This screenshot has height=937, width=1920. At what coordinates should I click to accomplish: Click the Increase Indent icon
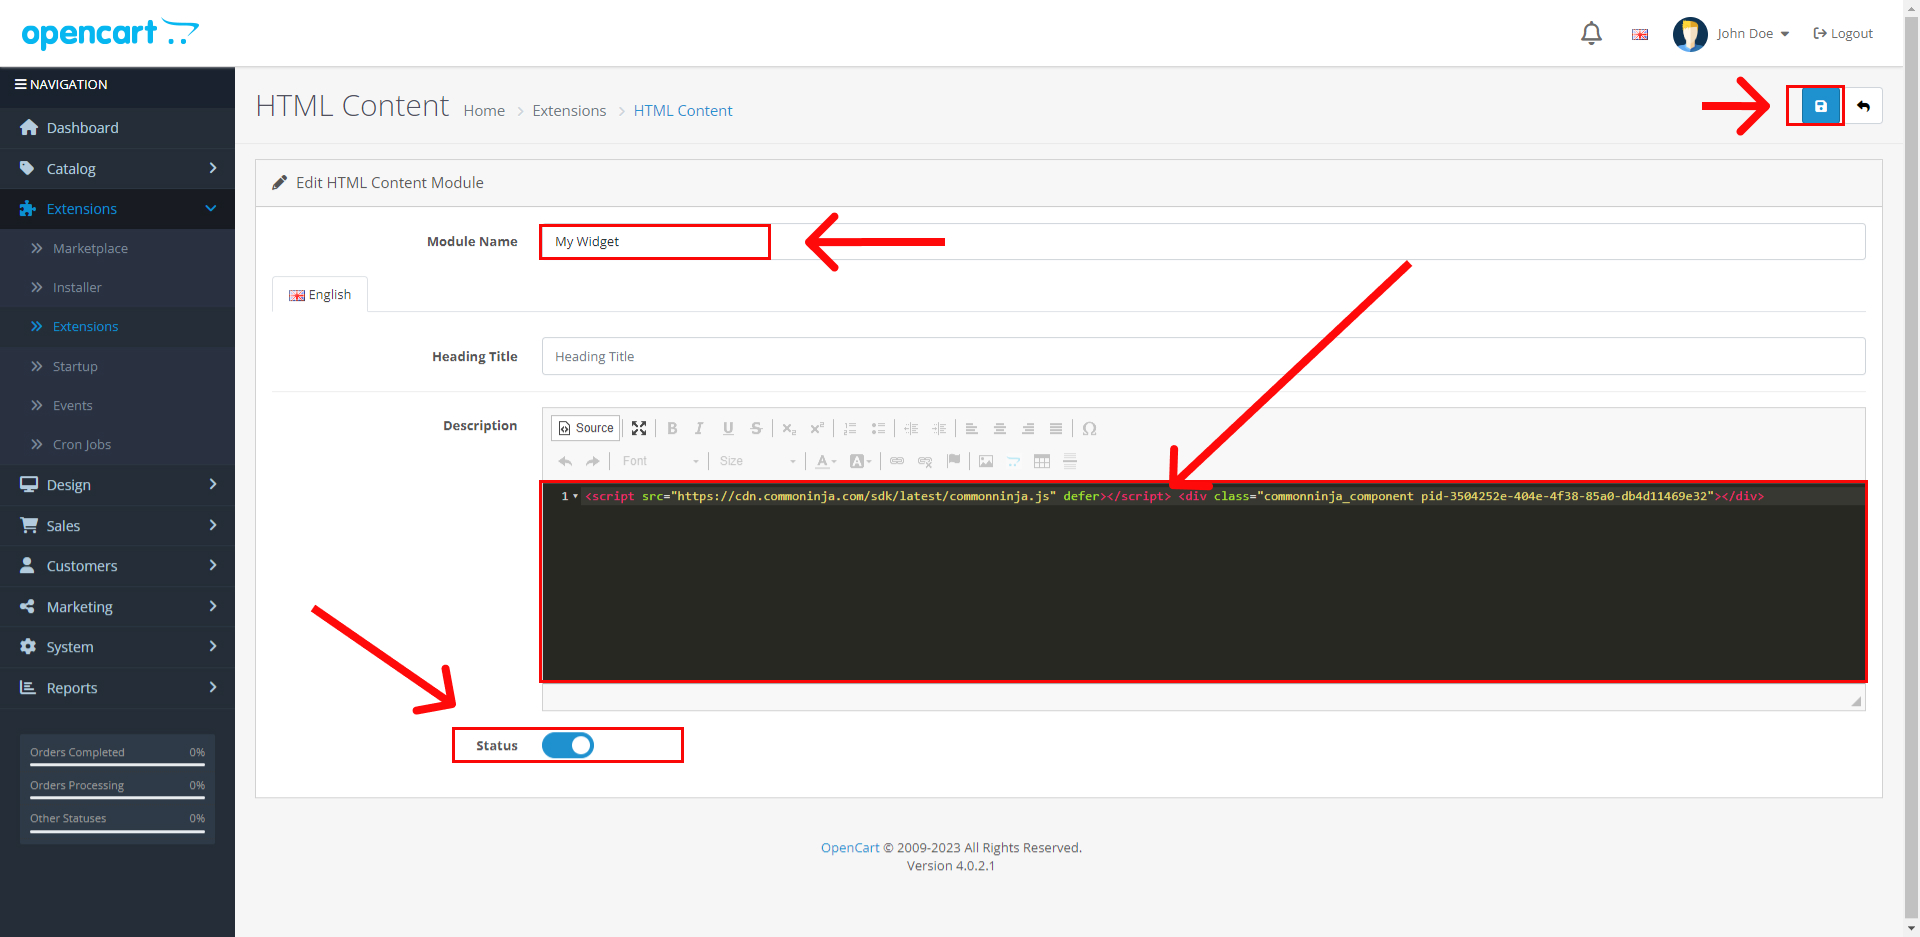coord(939,428)
